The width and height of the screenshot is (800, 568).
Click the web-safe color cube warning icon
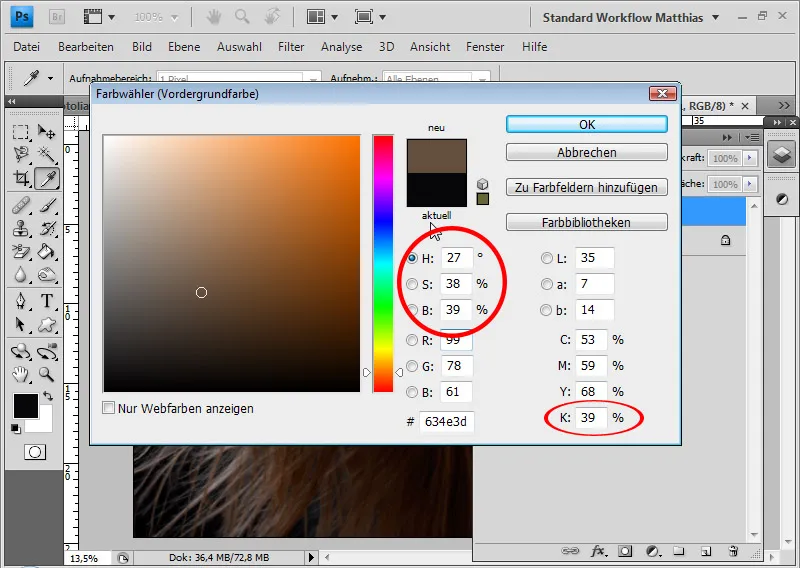482,184
